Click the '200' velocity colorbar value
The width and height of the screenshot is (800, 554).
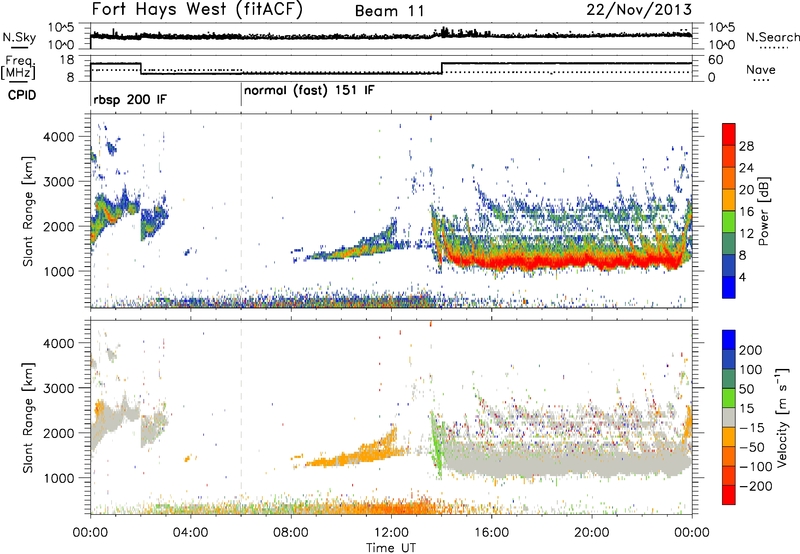(x=750, y=350)
